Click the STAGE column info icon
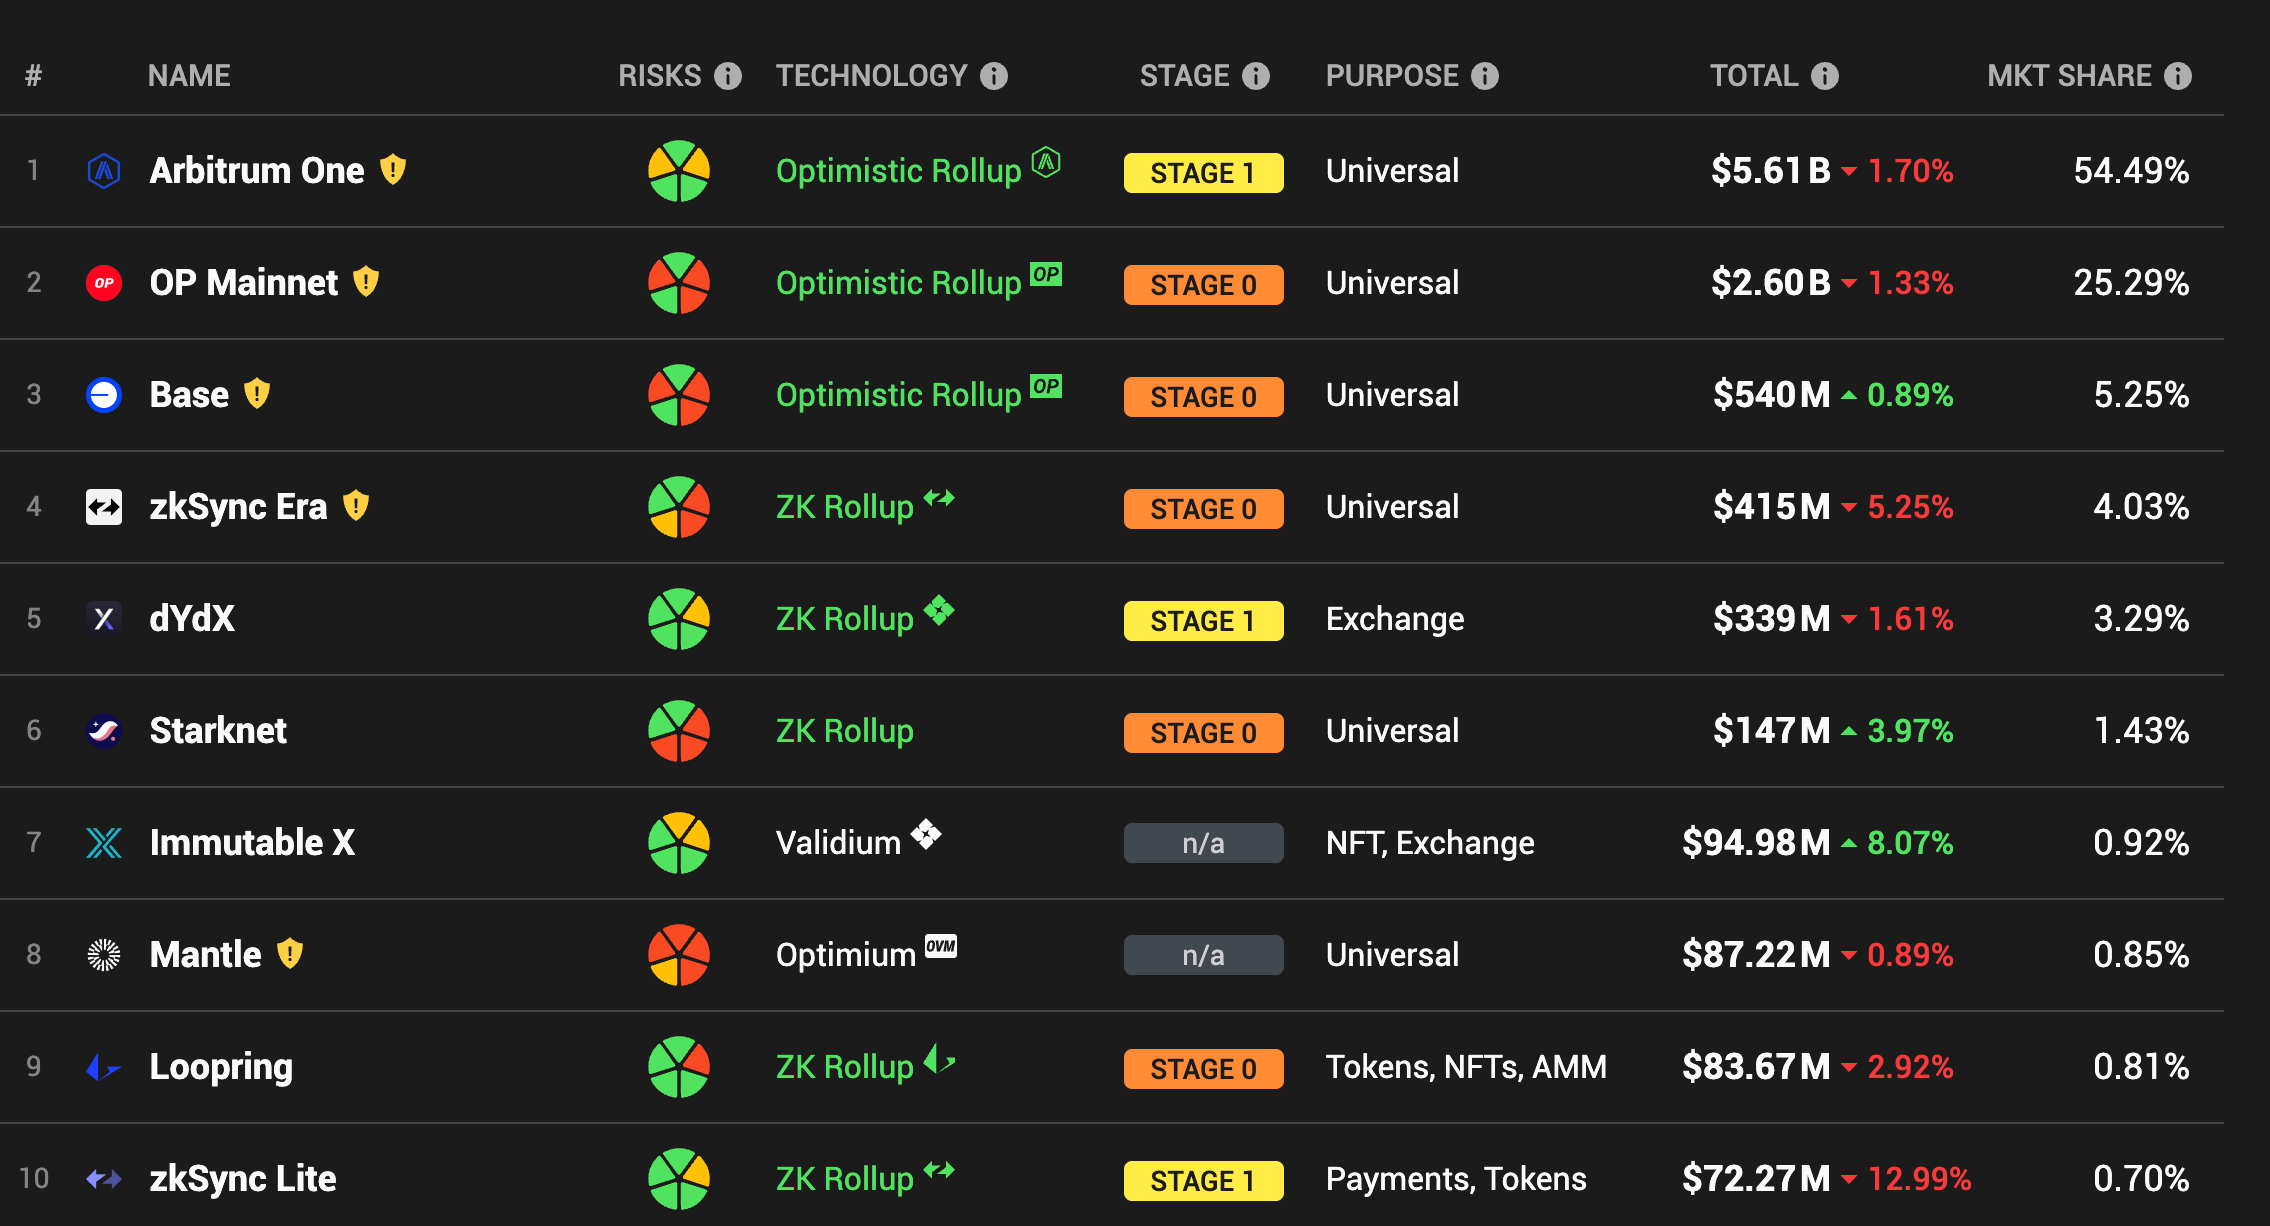Viewport: 2270px width, 1226px height. [1255, 76]
